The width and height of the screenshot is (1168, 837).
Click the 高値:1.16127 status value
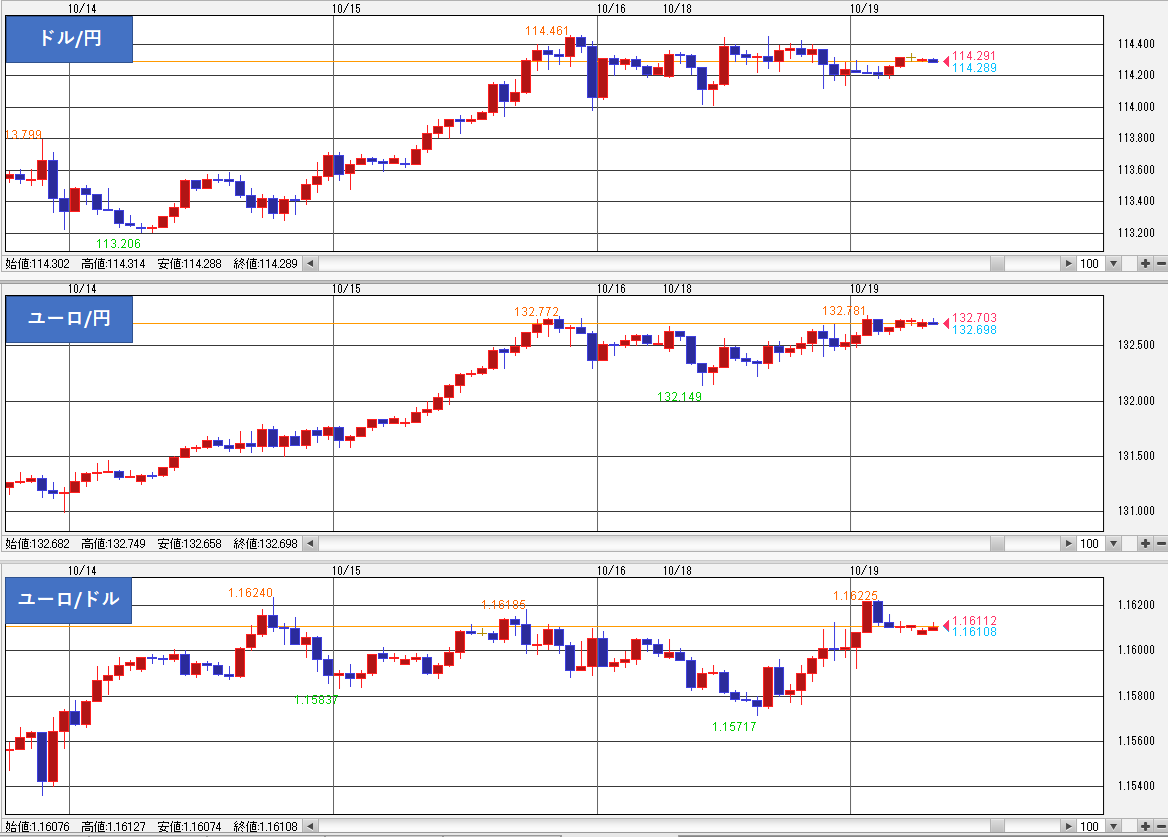tap(113, 827)
